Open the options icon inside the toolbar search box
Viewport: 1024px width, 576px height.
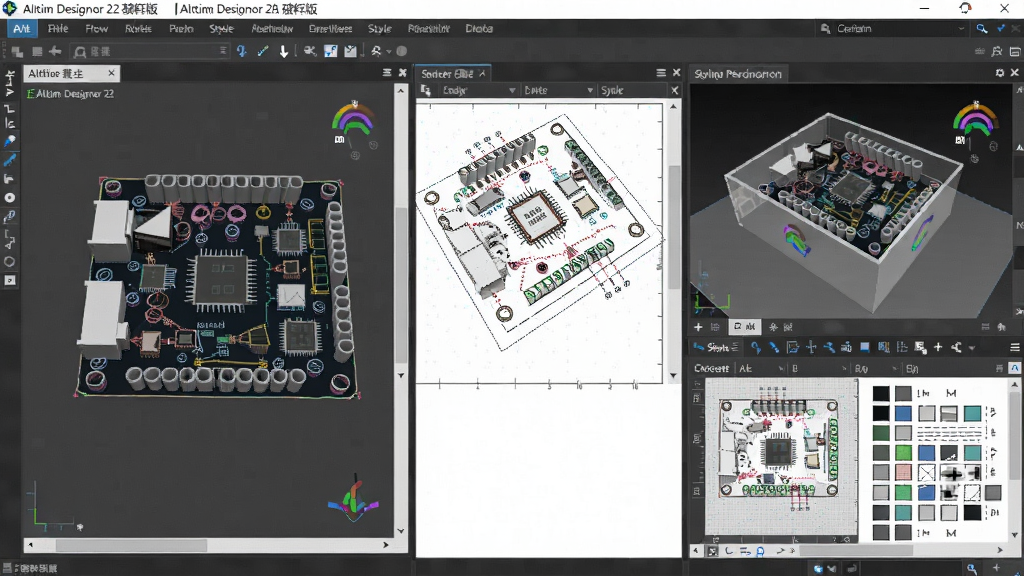pos(223,50)
